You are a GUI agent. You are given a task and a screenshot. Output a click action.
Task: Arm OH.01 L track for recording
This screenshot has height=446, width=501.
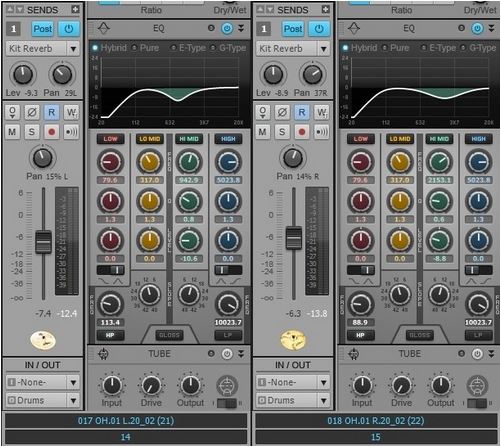click(x=52, y=132)
